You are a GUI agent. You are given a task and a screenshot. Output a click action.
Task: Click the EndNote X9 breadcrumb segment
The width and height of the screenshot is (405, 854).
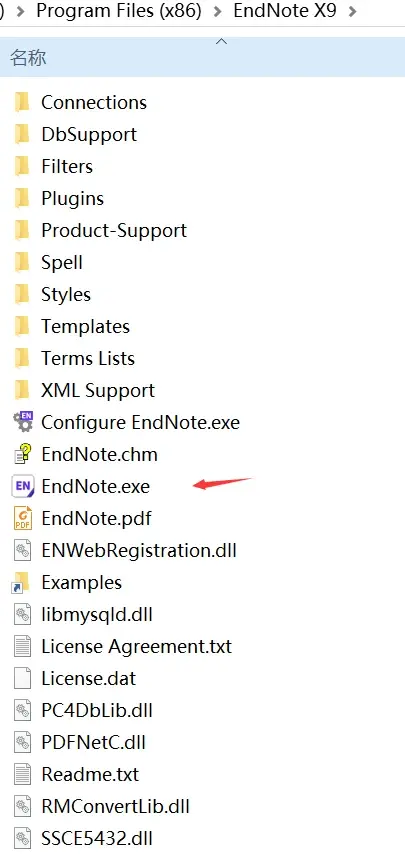285,10
